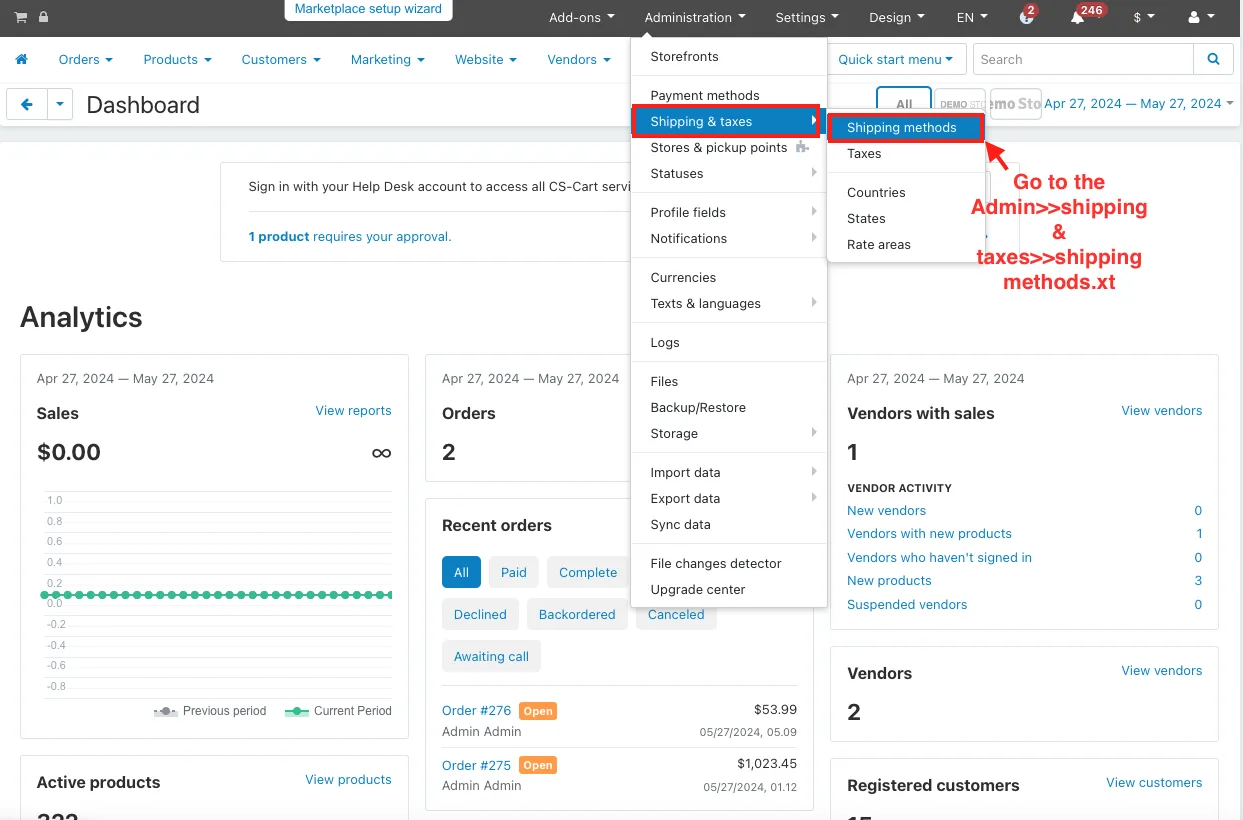Open the date range Apr 27 – May 27 dropdown
Screen dimensions: 1243x820
pos(1138,104)
